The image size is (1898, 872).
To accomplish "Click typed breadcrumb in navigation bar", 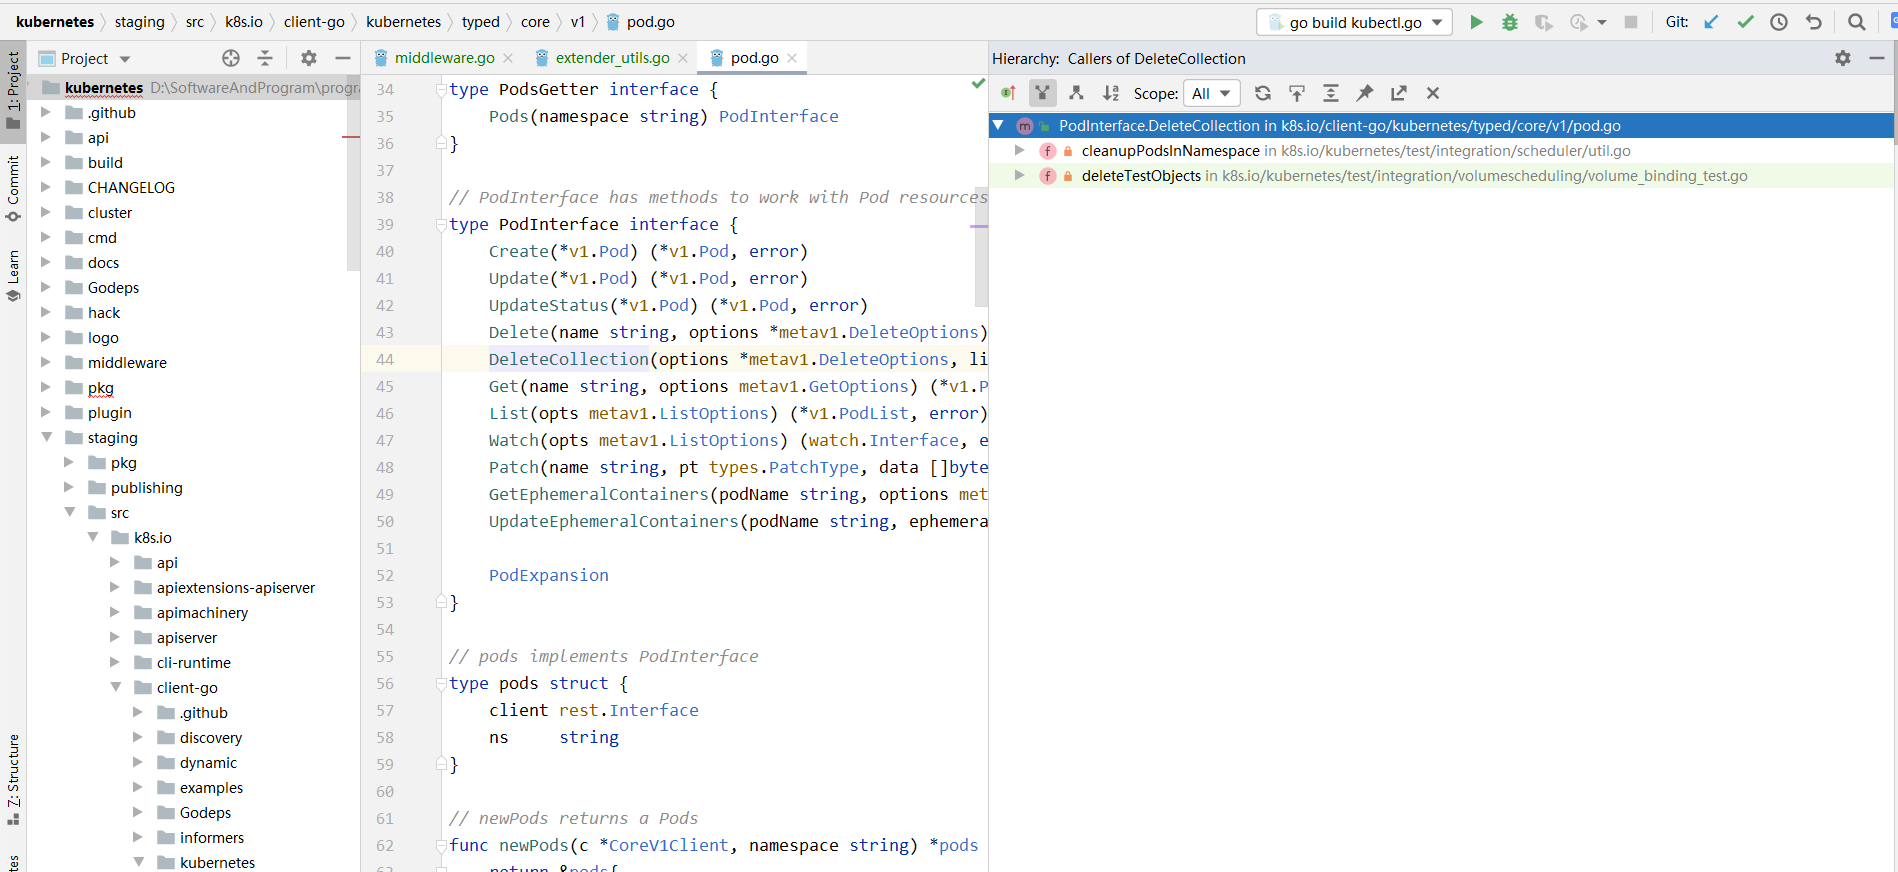I will coord(480,22).
